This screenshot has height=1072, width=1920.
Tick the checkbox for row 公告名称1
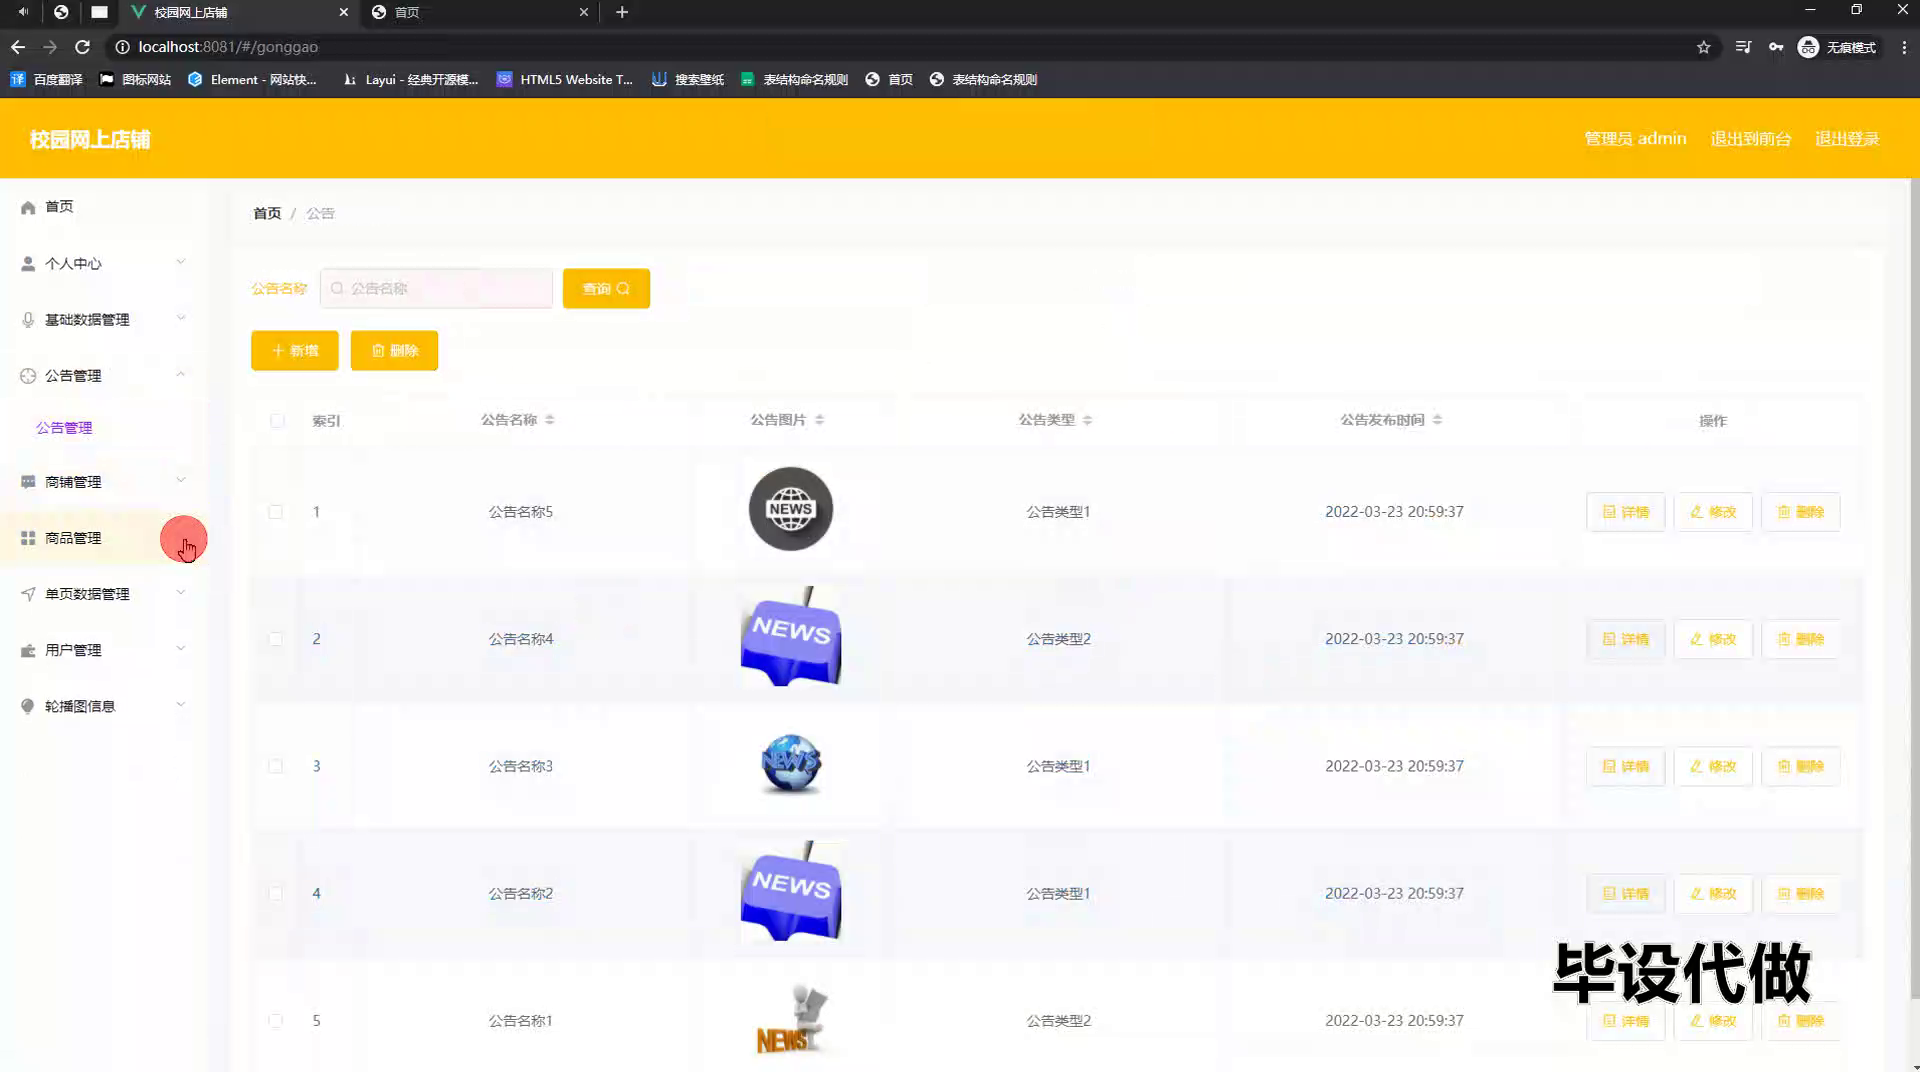[275, 1021]
